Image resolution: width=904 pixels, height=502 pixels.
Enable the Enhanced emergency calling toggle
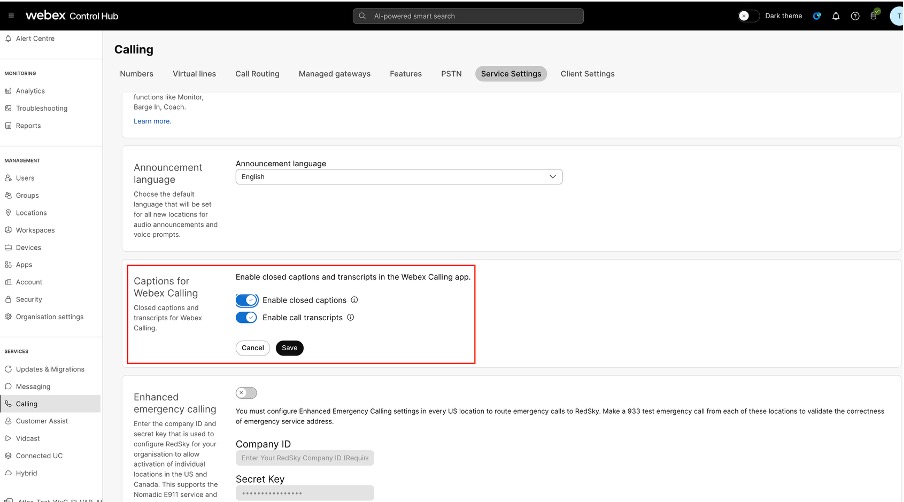[246, 393]
